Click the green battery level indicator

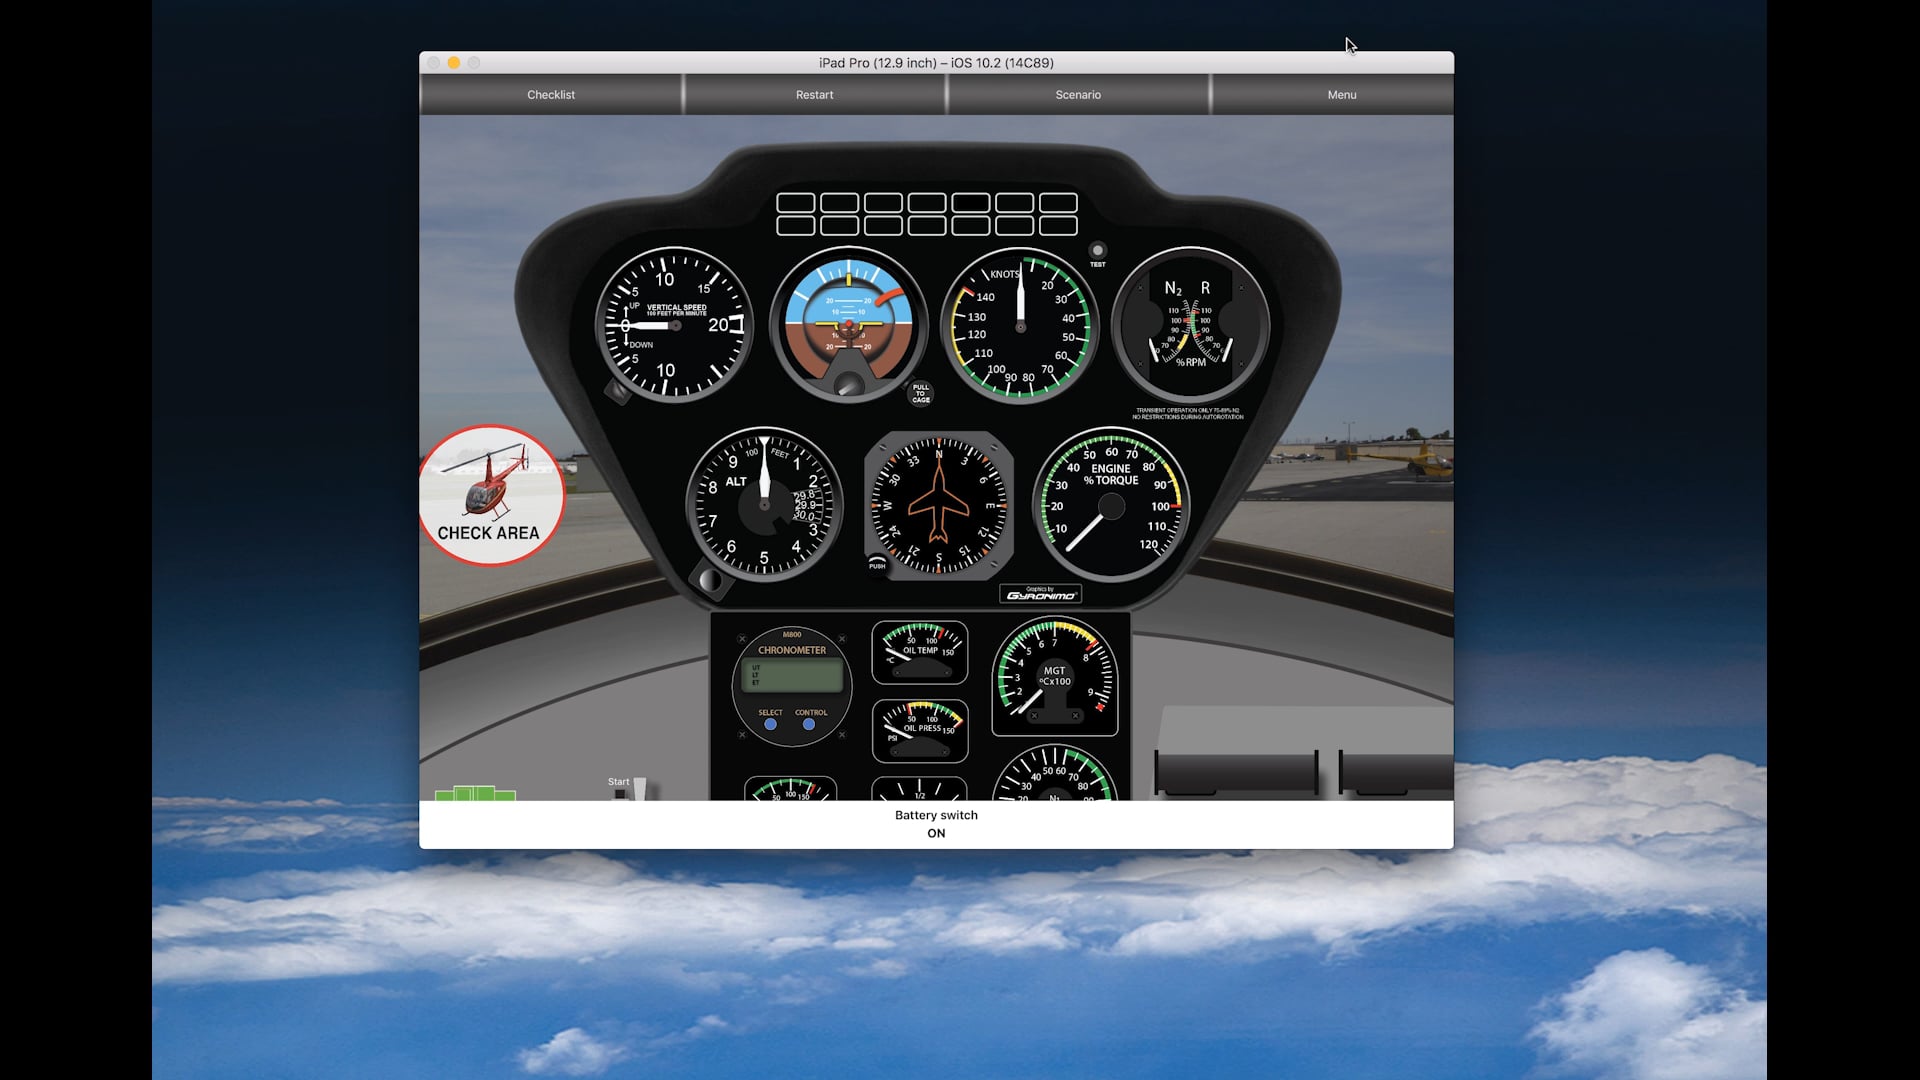(476, 795)
